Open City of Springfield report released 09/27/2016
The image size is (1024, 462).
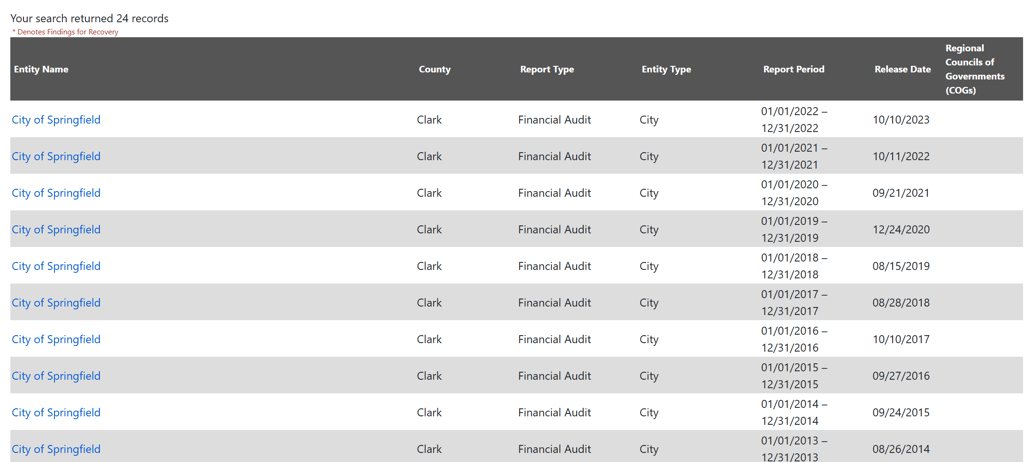tap(56, 376)
